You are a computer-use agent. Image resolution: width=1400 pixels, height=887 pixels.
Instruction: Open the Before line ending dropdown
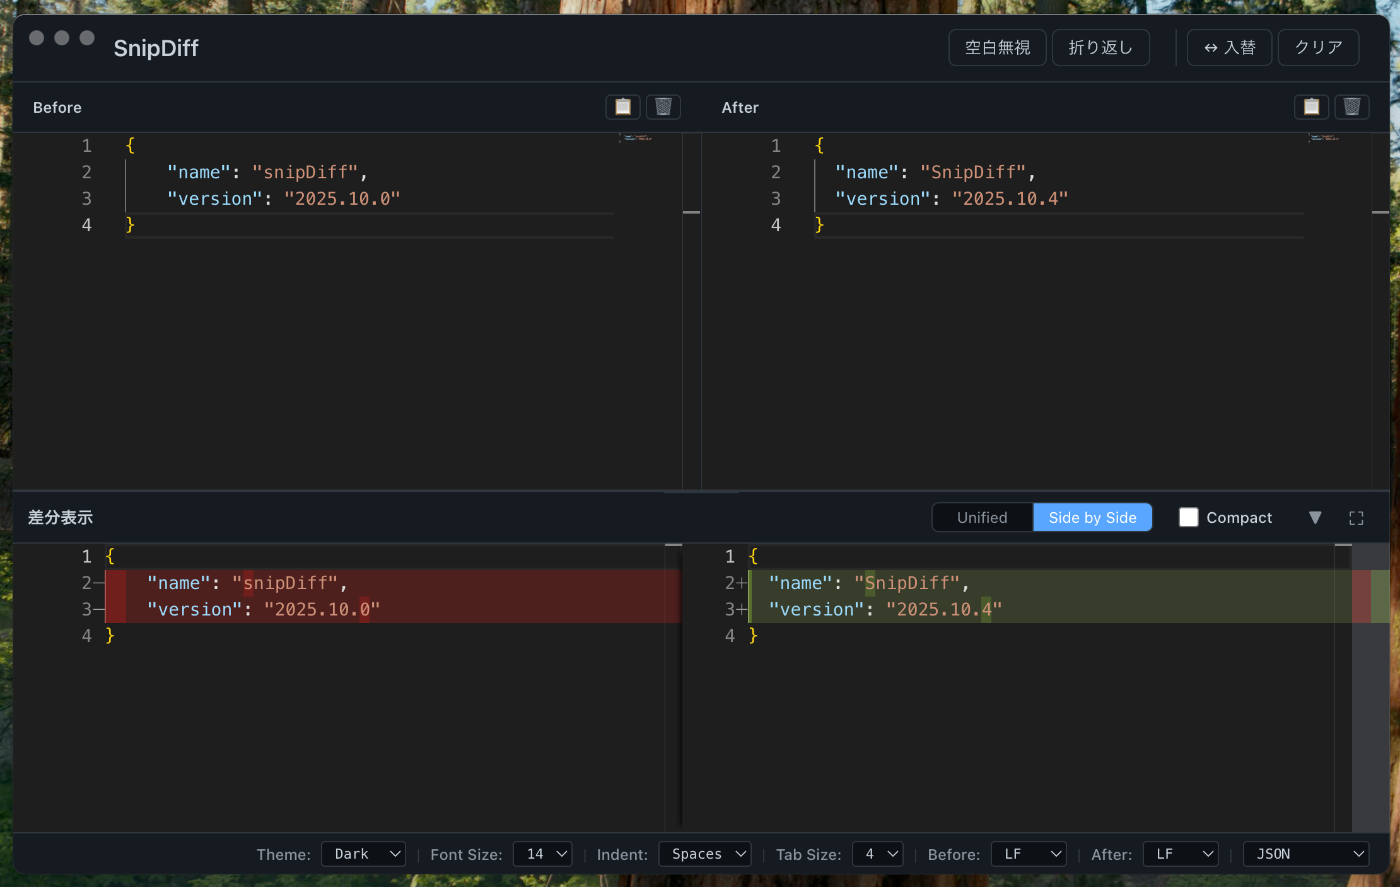point(1029,854)
